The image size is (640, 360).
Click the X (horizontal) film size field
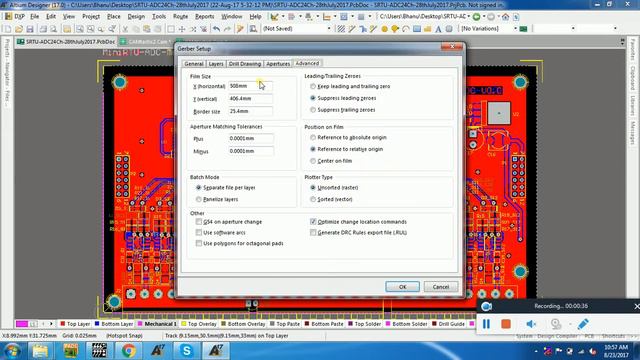pos(250,86)
